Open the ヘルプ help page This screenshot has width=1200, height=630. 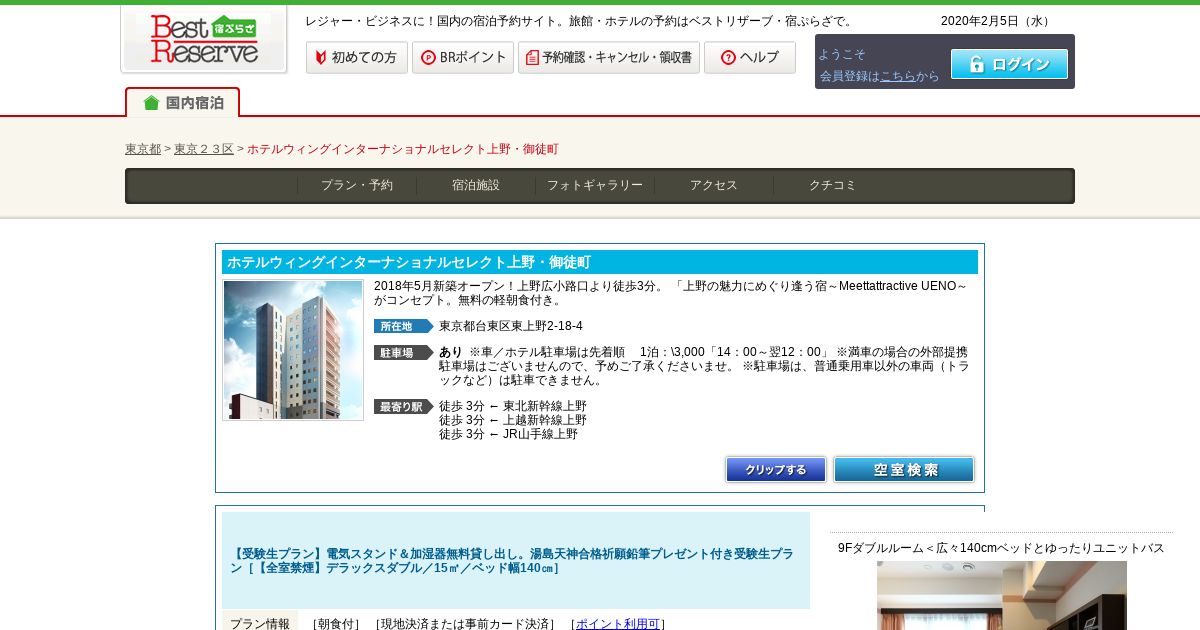point(750,57)
